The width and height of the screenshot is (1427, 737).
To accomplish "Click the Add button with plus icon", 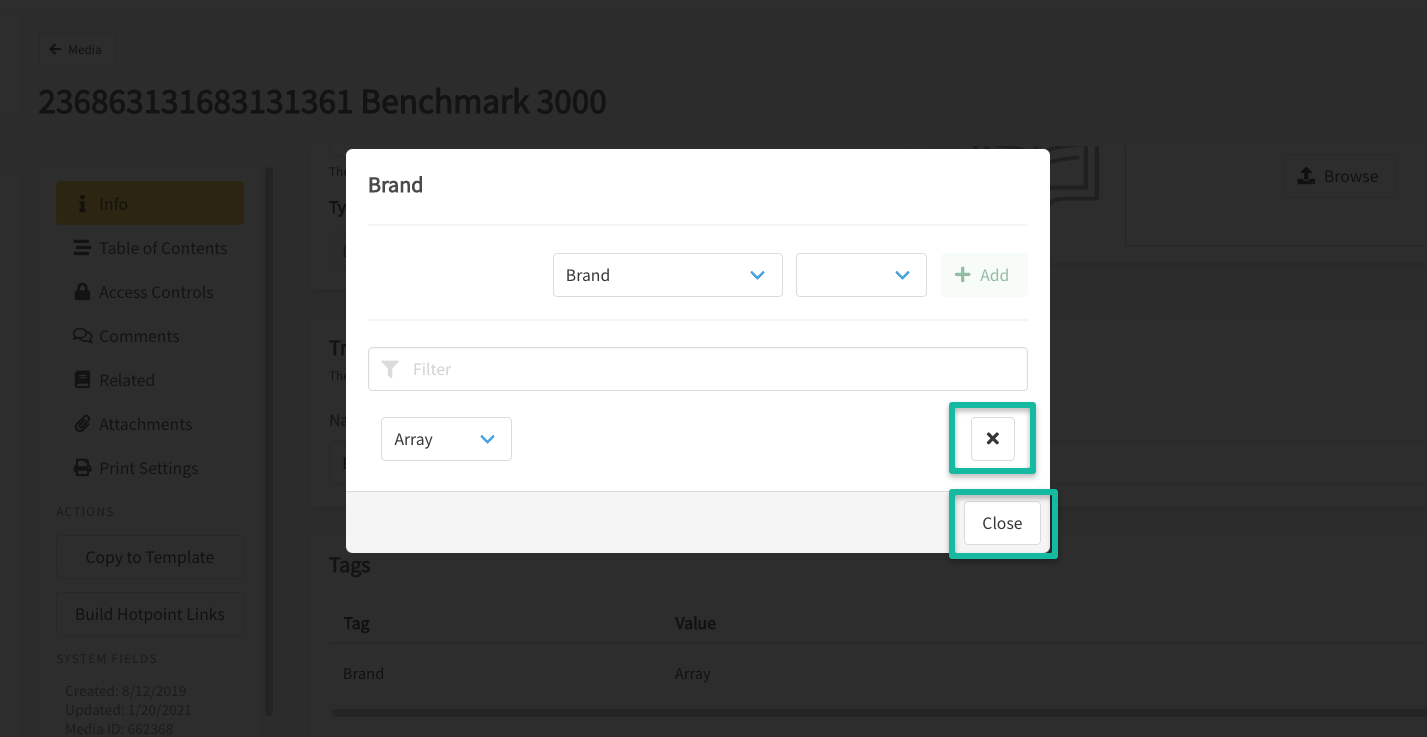I will click(x=983, y=275).
